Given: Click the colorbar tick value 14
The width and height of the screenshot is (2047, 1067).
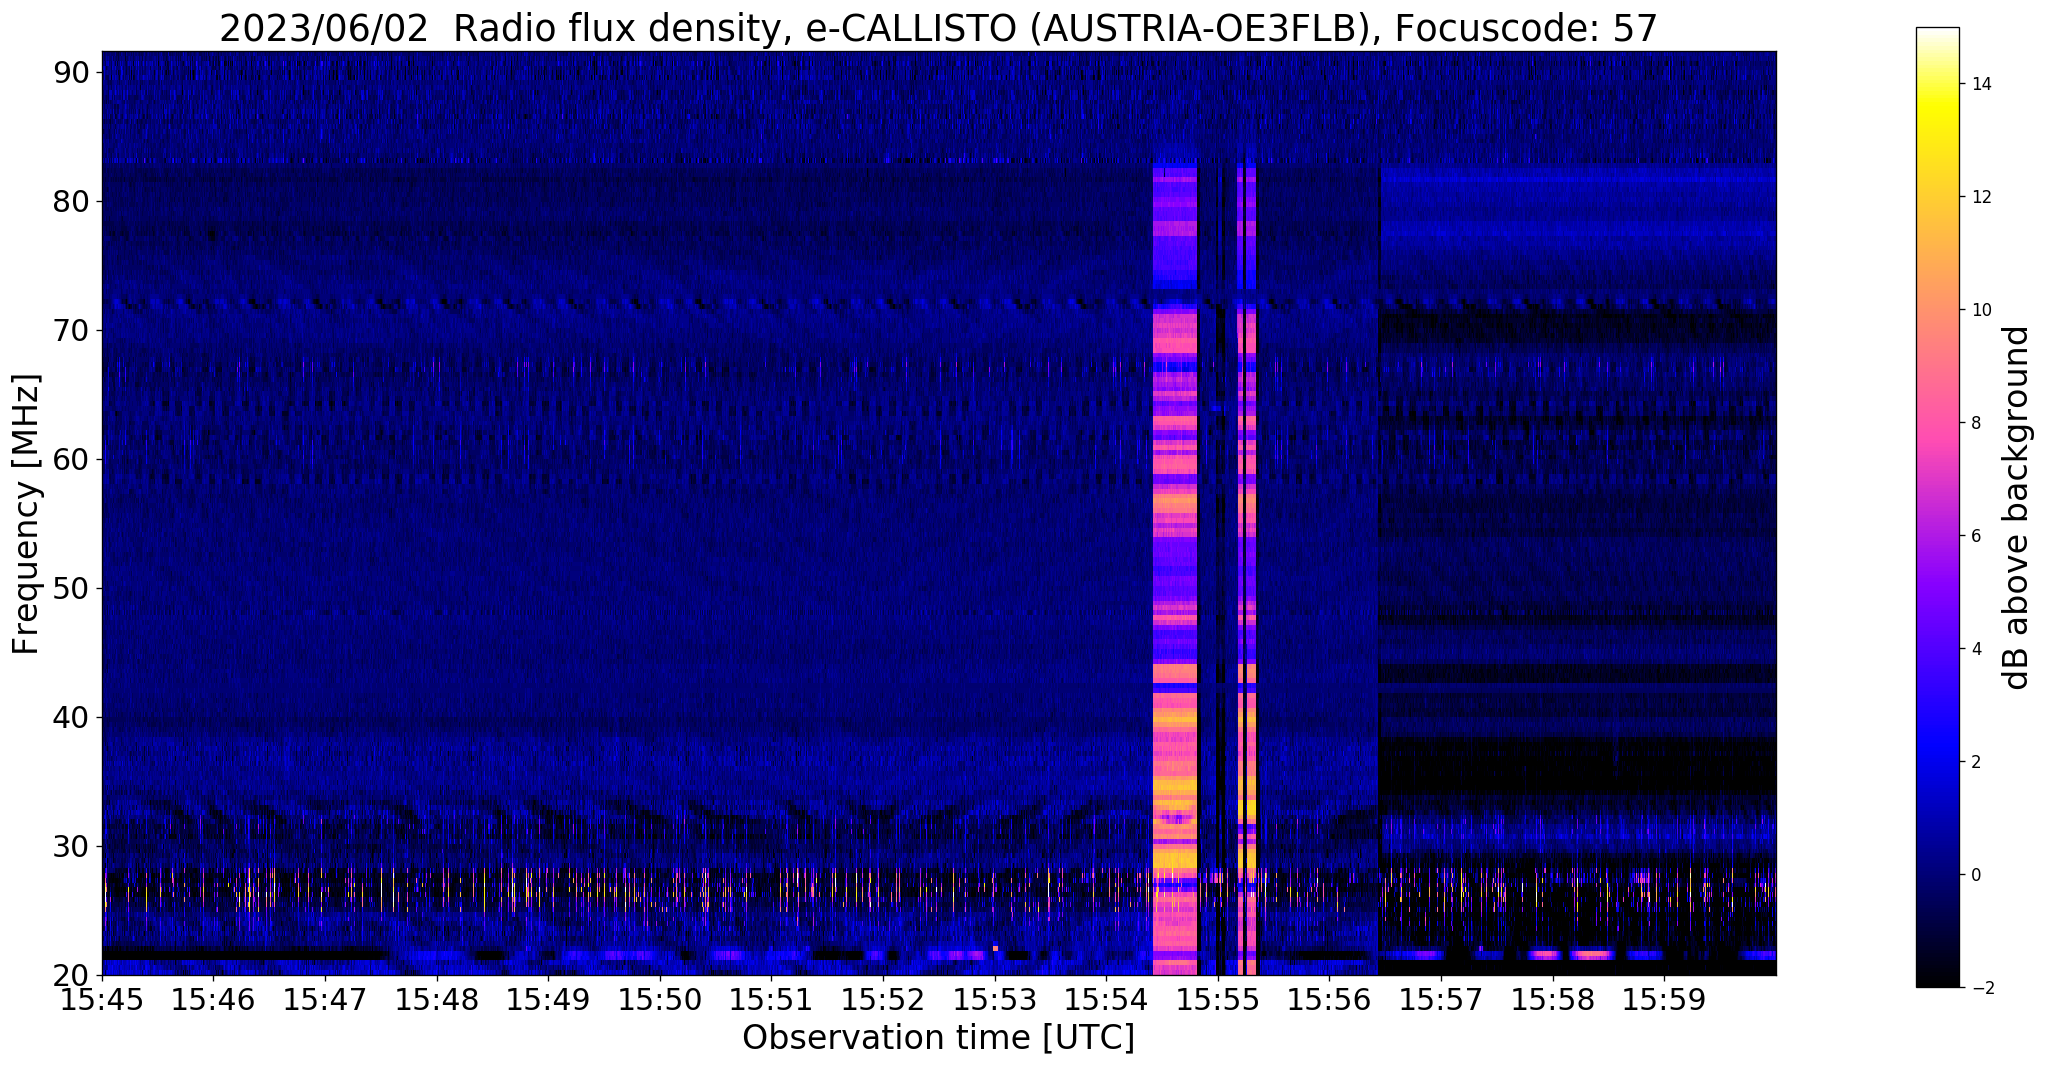Looking at the screenshot, I should point(1979,84).
